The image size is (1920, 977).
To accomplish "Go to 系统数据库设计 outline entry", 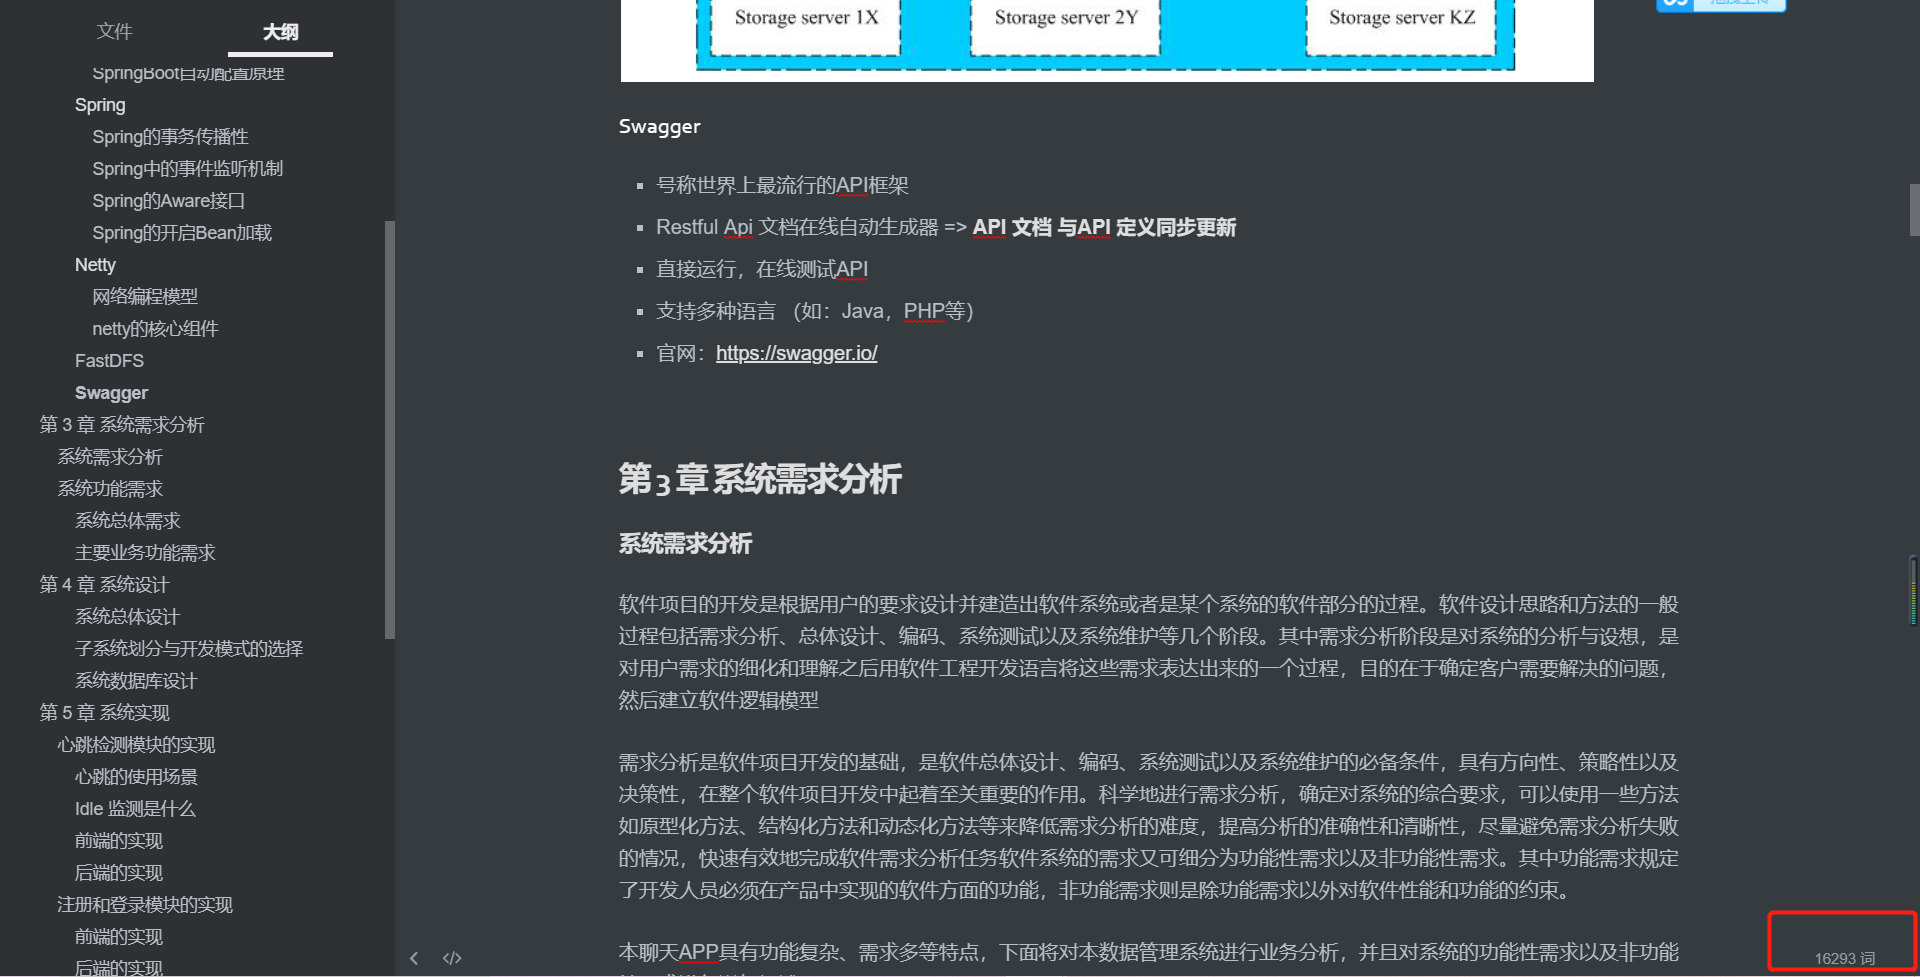I will 136,681.
